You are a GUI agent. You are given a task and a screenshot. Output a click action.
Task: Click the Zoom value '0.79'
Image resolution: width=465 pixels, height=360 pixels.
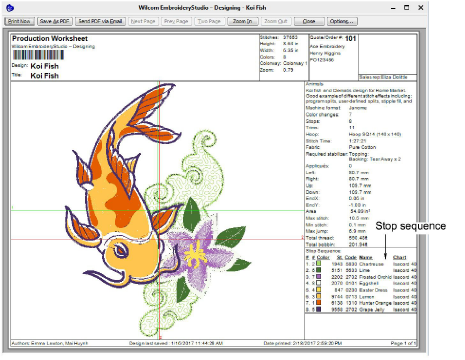tap(288, 70)
